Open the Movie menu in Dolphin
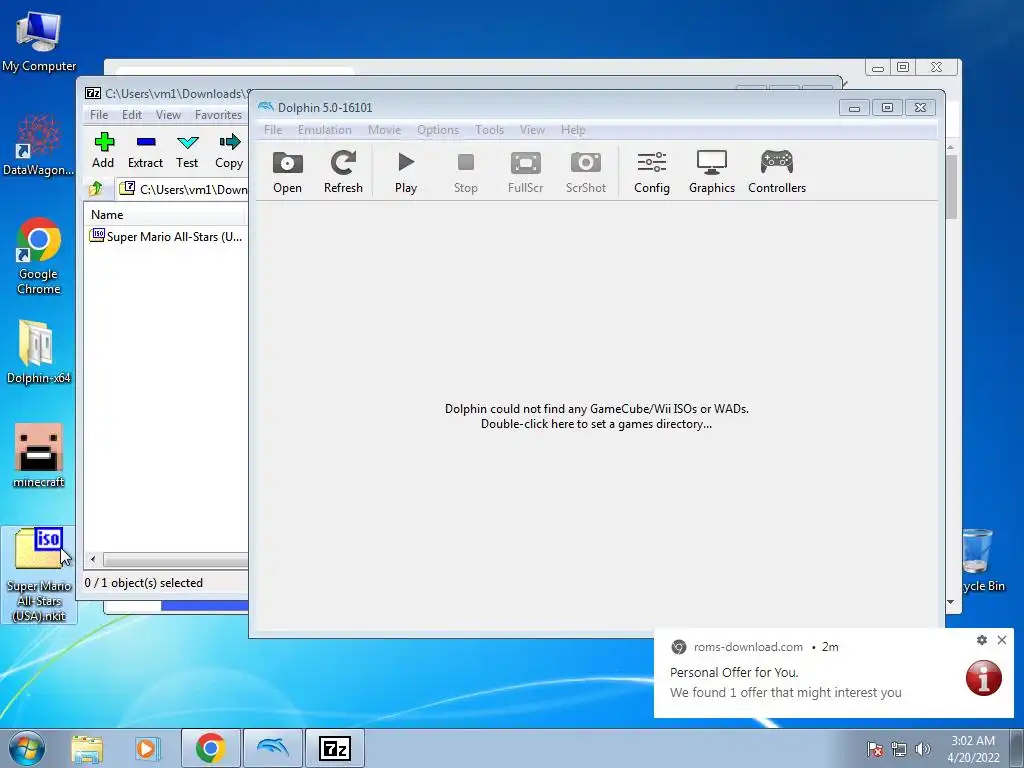1024x768 pixels. [385, 130]
